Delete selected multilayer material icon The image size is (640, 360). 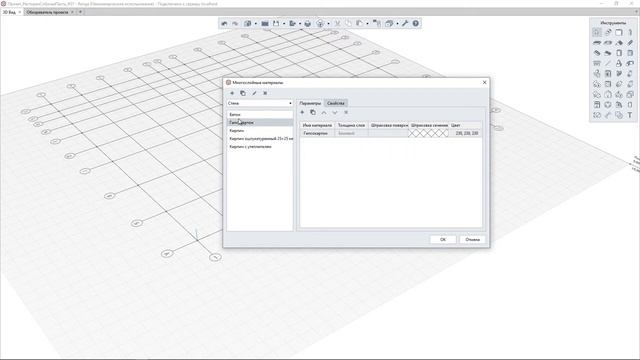point(265,93)
